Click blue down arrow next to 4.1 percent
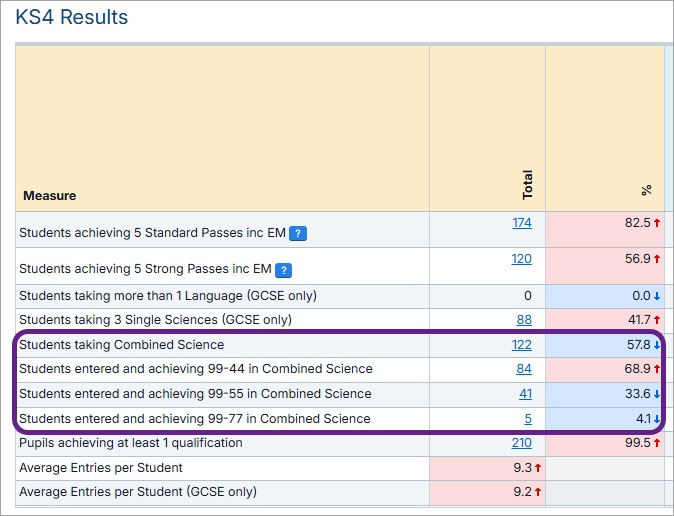Viewport: 674px width, 516px height. tap(657, 419)
